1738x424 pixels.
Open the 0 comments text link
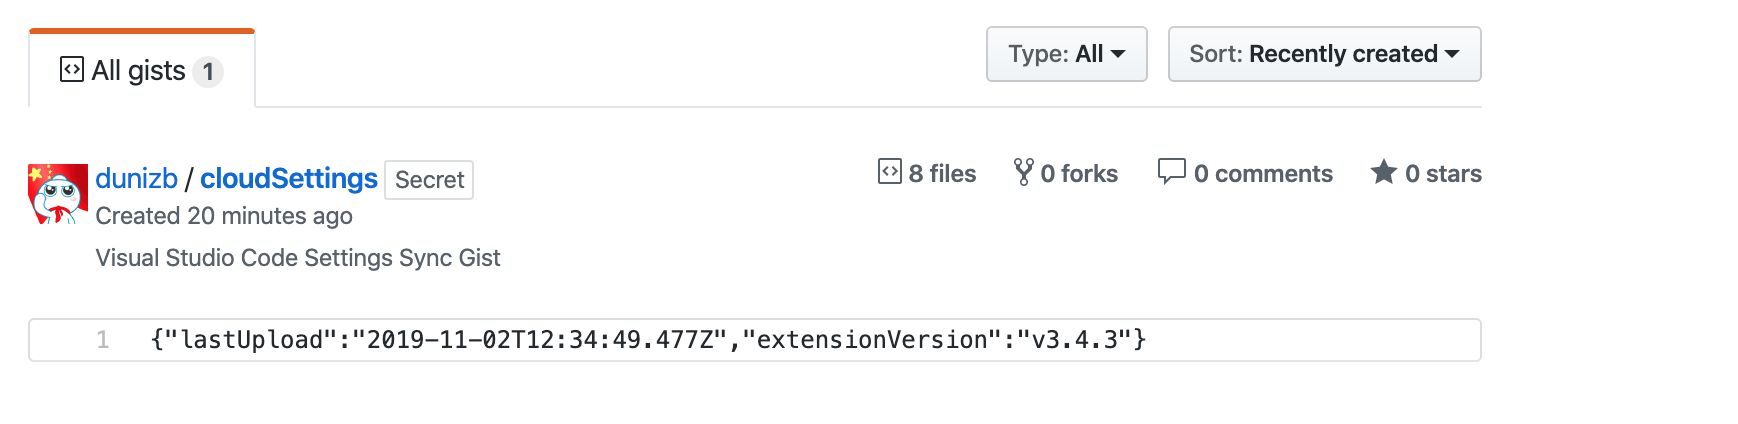1263,174
